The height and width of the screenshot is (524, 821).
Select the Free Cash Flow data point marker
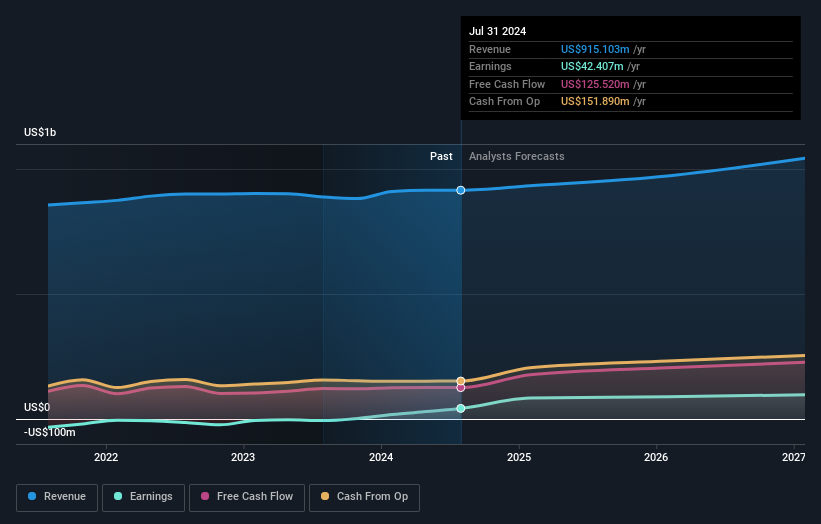(x=461, y=388)
